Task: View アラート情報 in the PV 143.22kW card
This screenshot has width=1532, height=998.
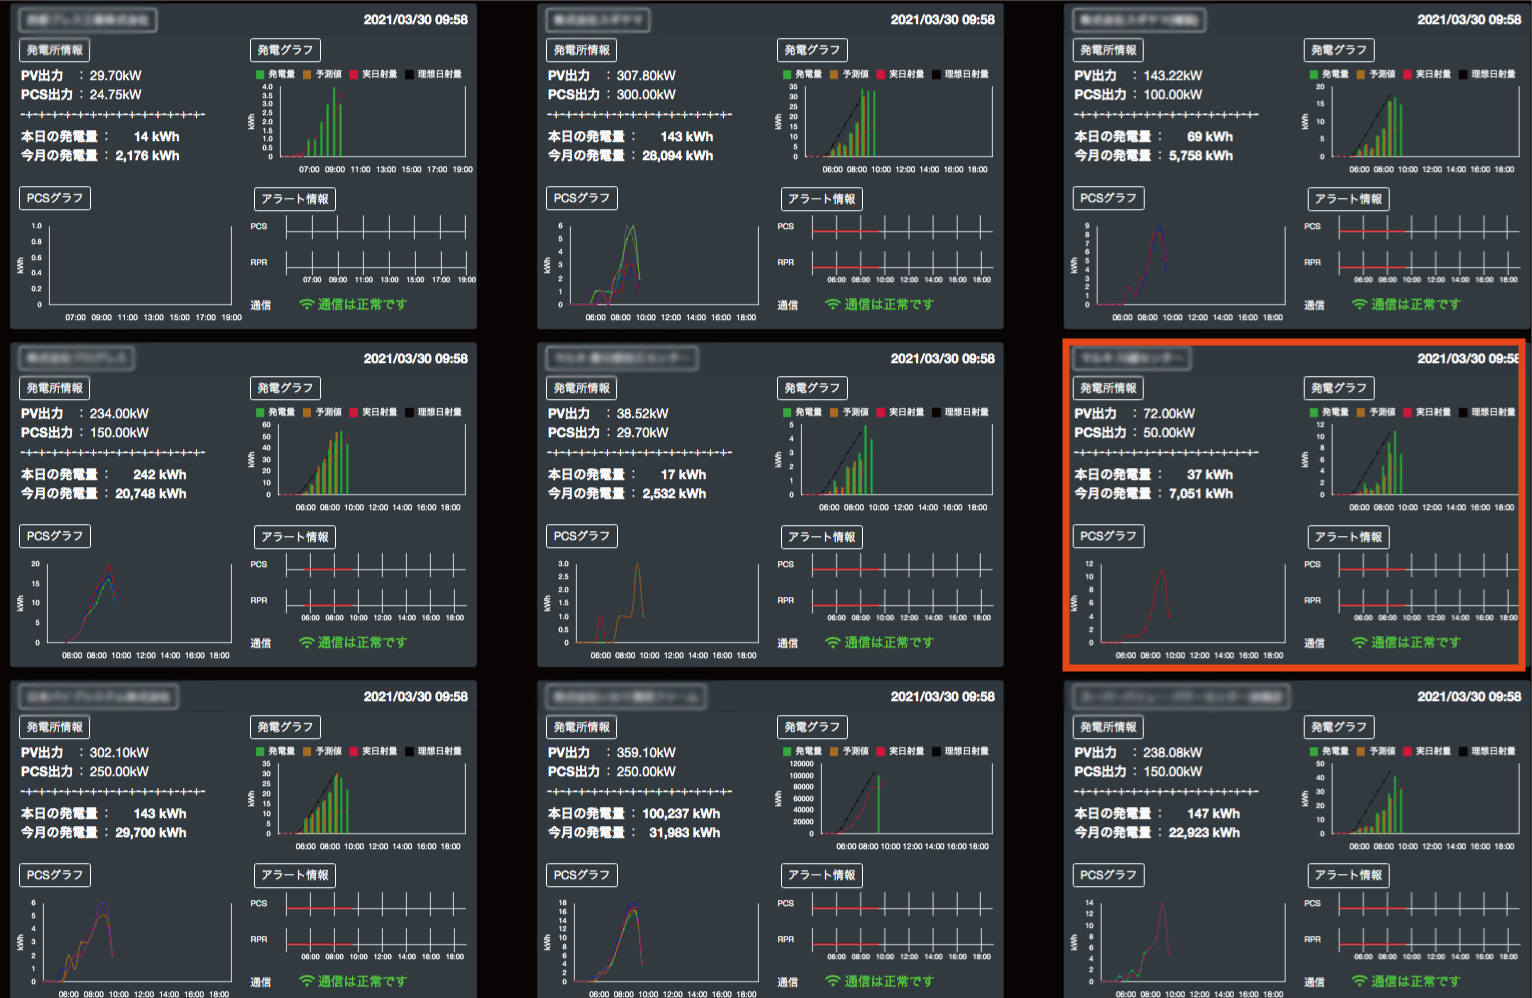Action: [x=1349, y=199]
